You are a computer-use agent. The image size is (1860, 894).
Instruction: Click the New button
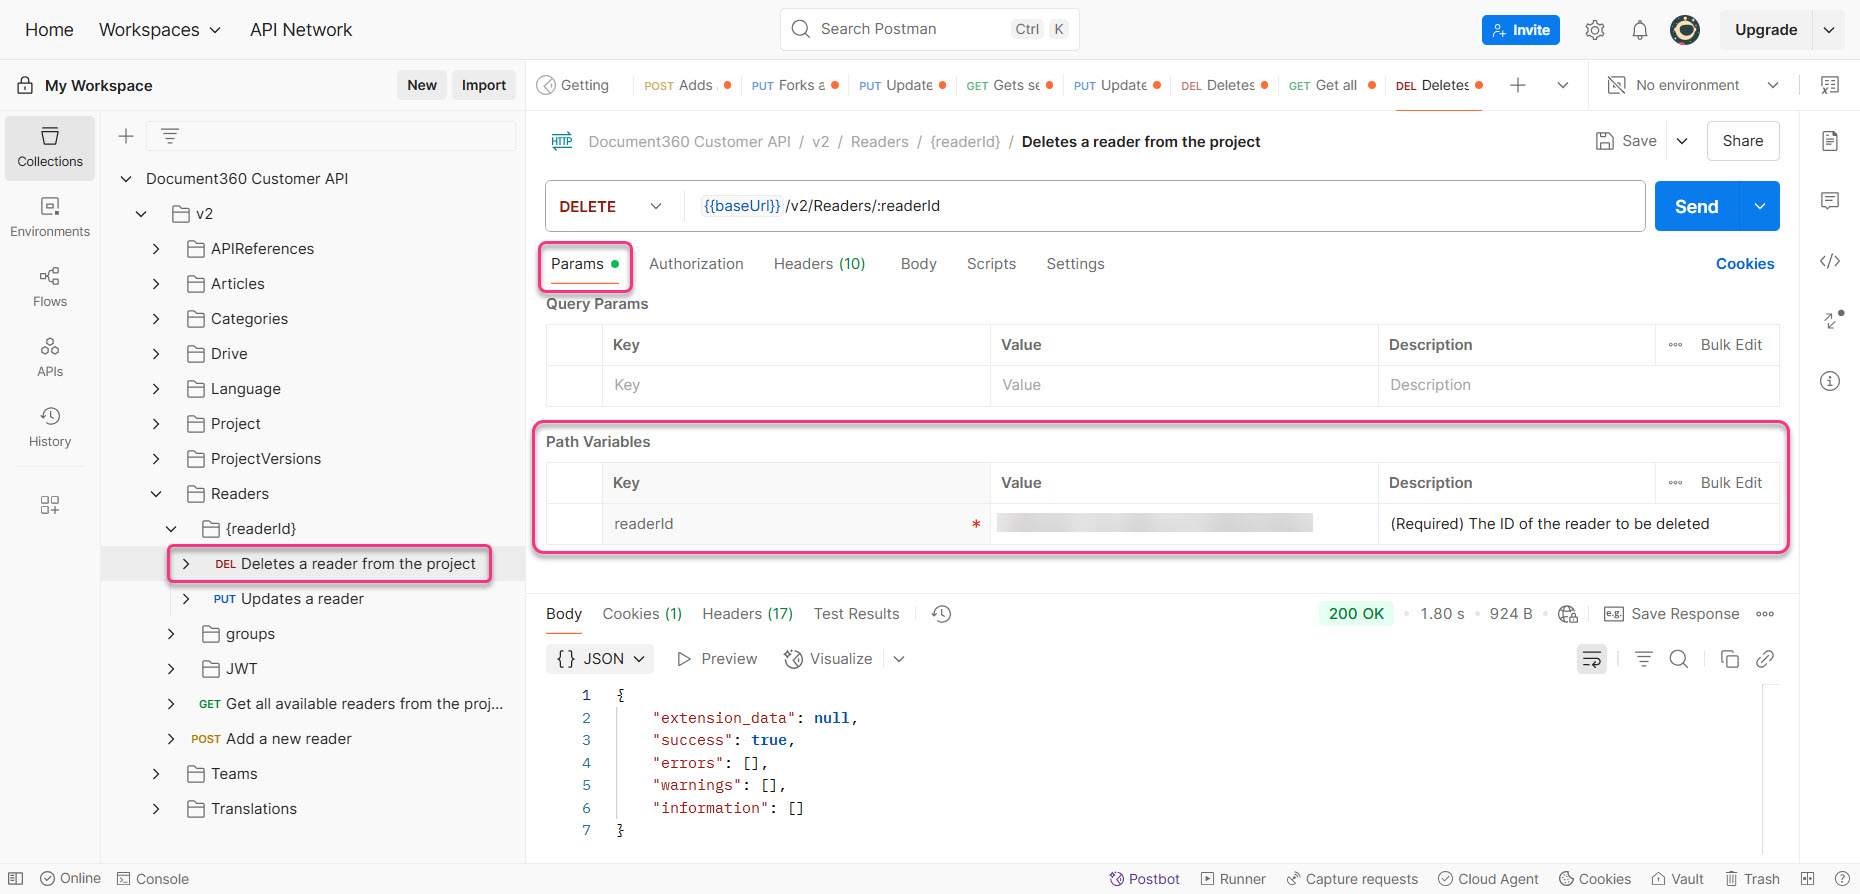click(422, 85)
